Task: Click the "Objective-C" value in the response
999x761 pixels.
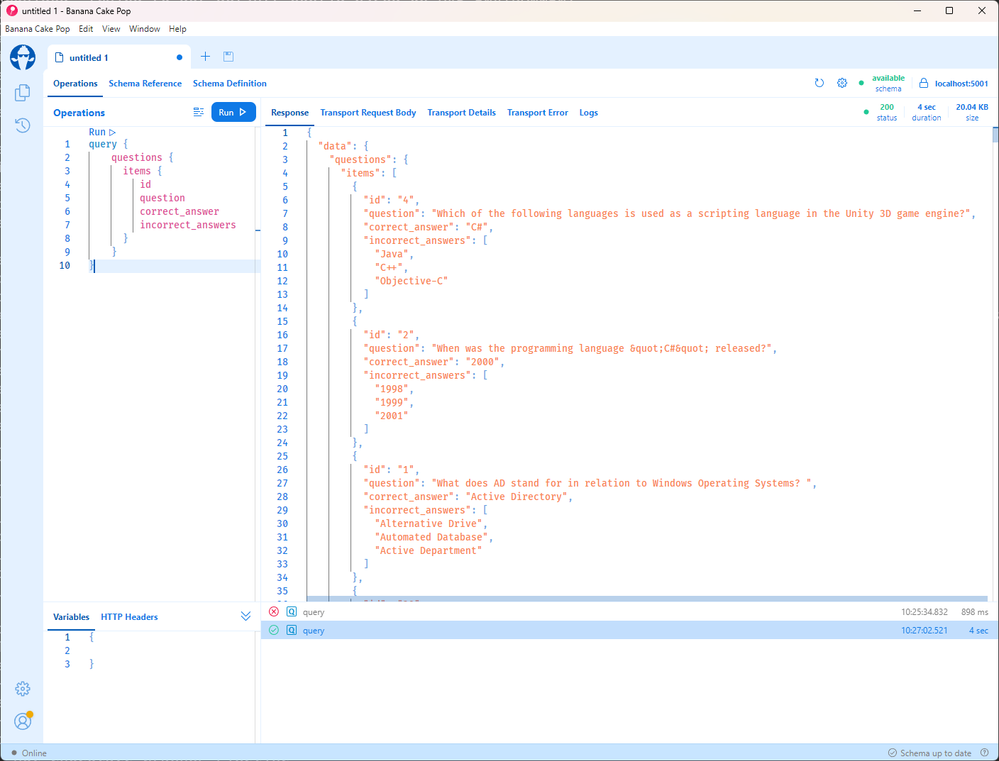Action: coord(412,281)
